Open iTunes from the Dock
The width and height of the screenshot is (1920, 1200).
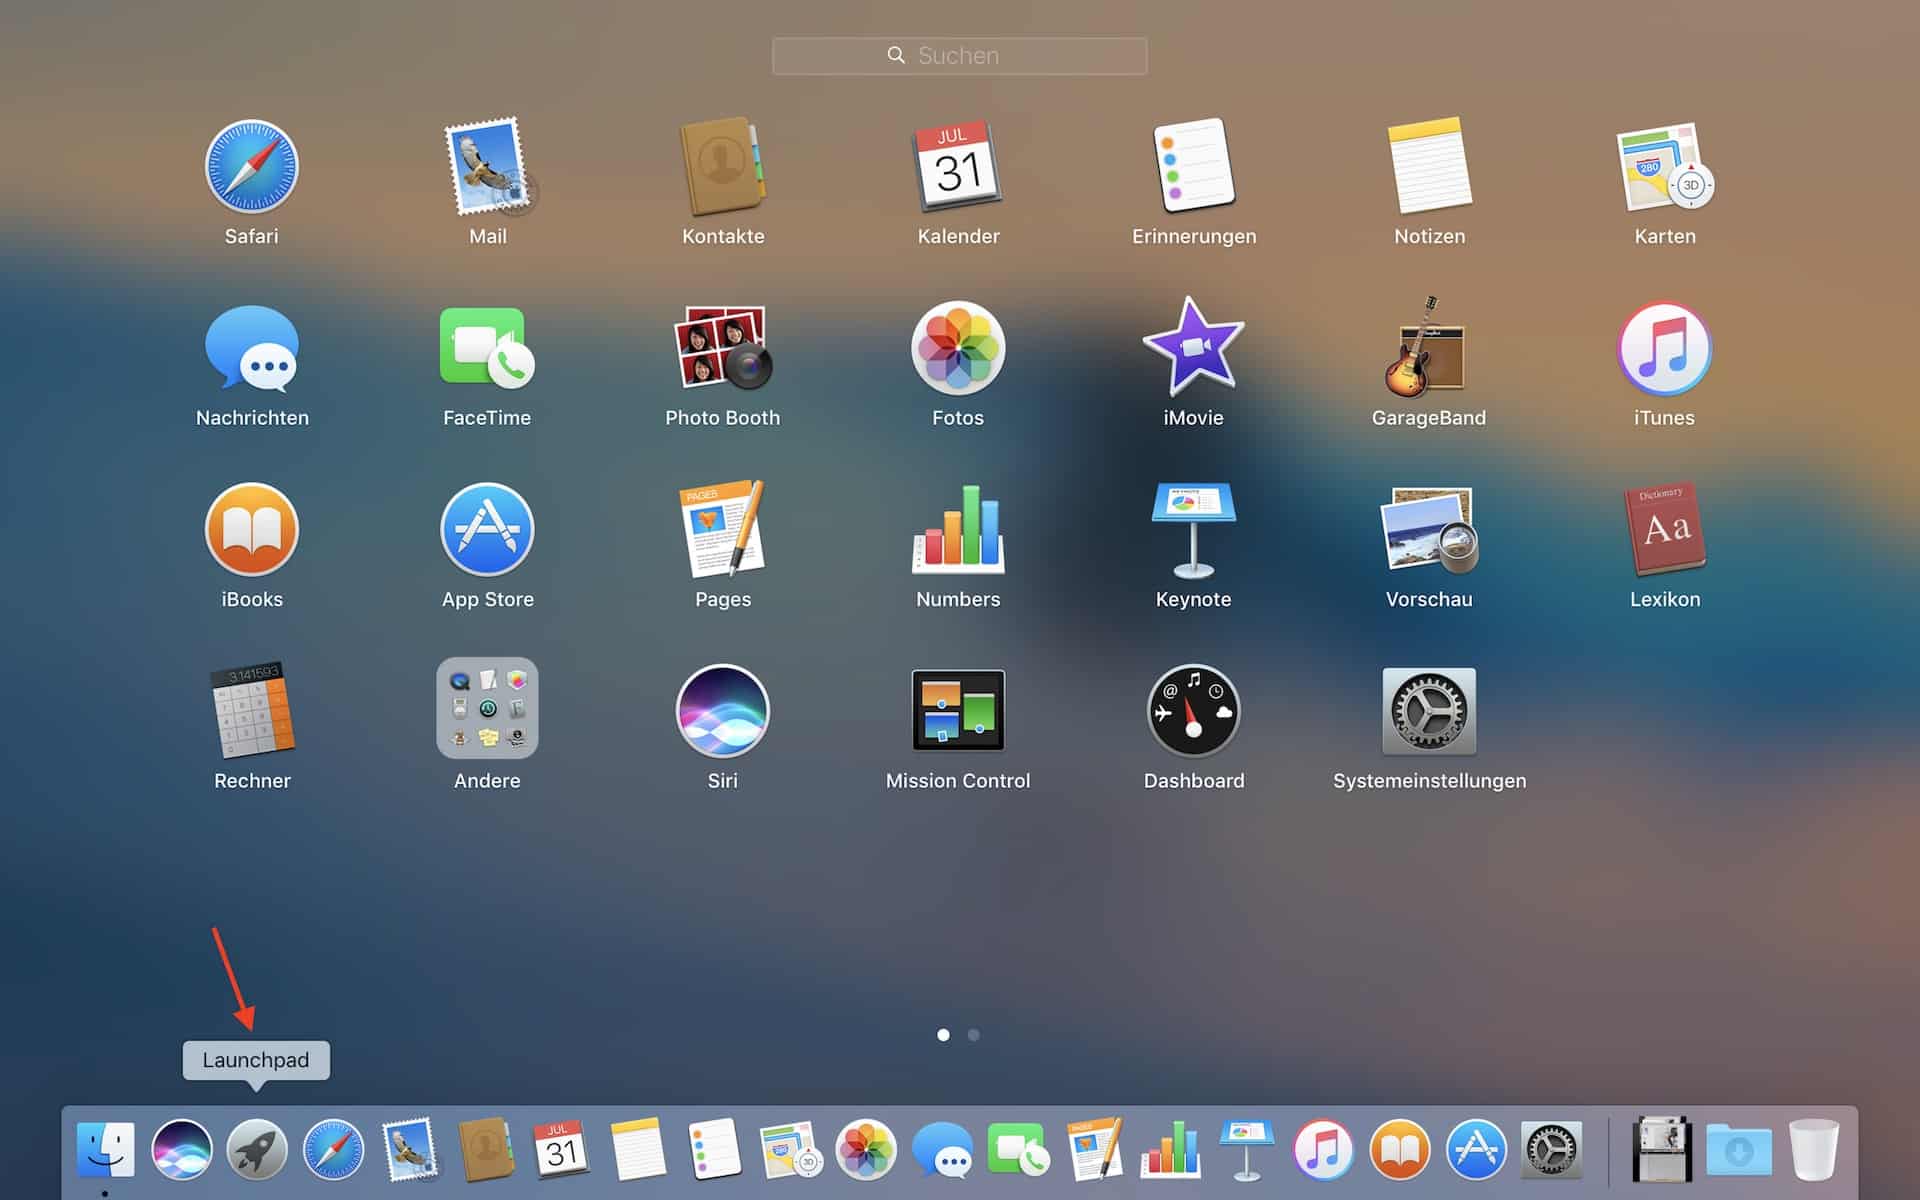(1323, 1150)
